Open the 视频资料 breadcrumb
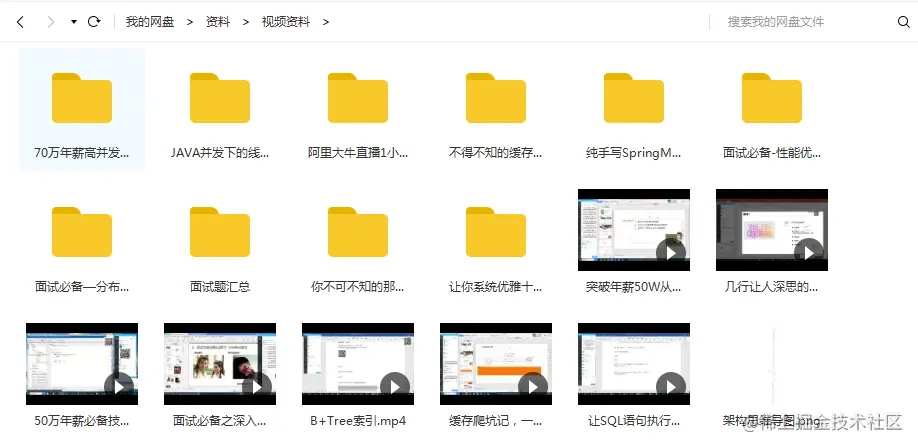The height and width of the screenshot is (448, 918). (286, 22)
